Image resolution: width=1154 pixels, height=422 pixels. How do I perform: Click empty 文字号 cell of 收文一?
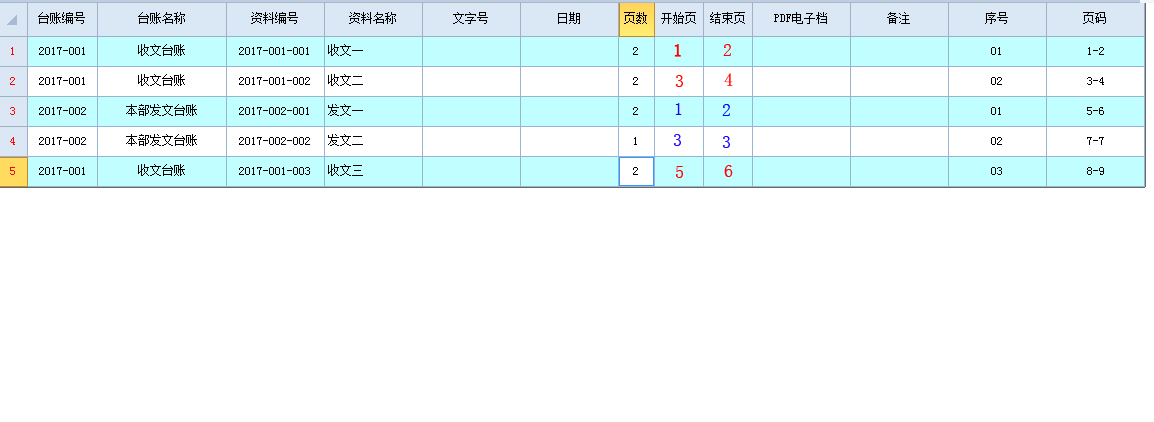[x=471, y=52]
